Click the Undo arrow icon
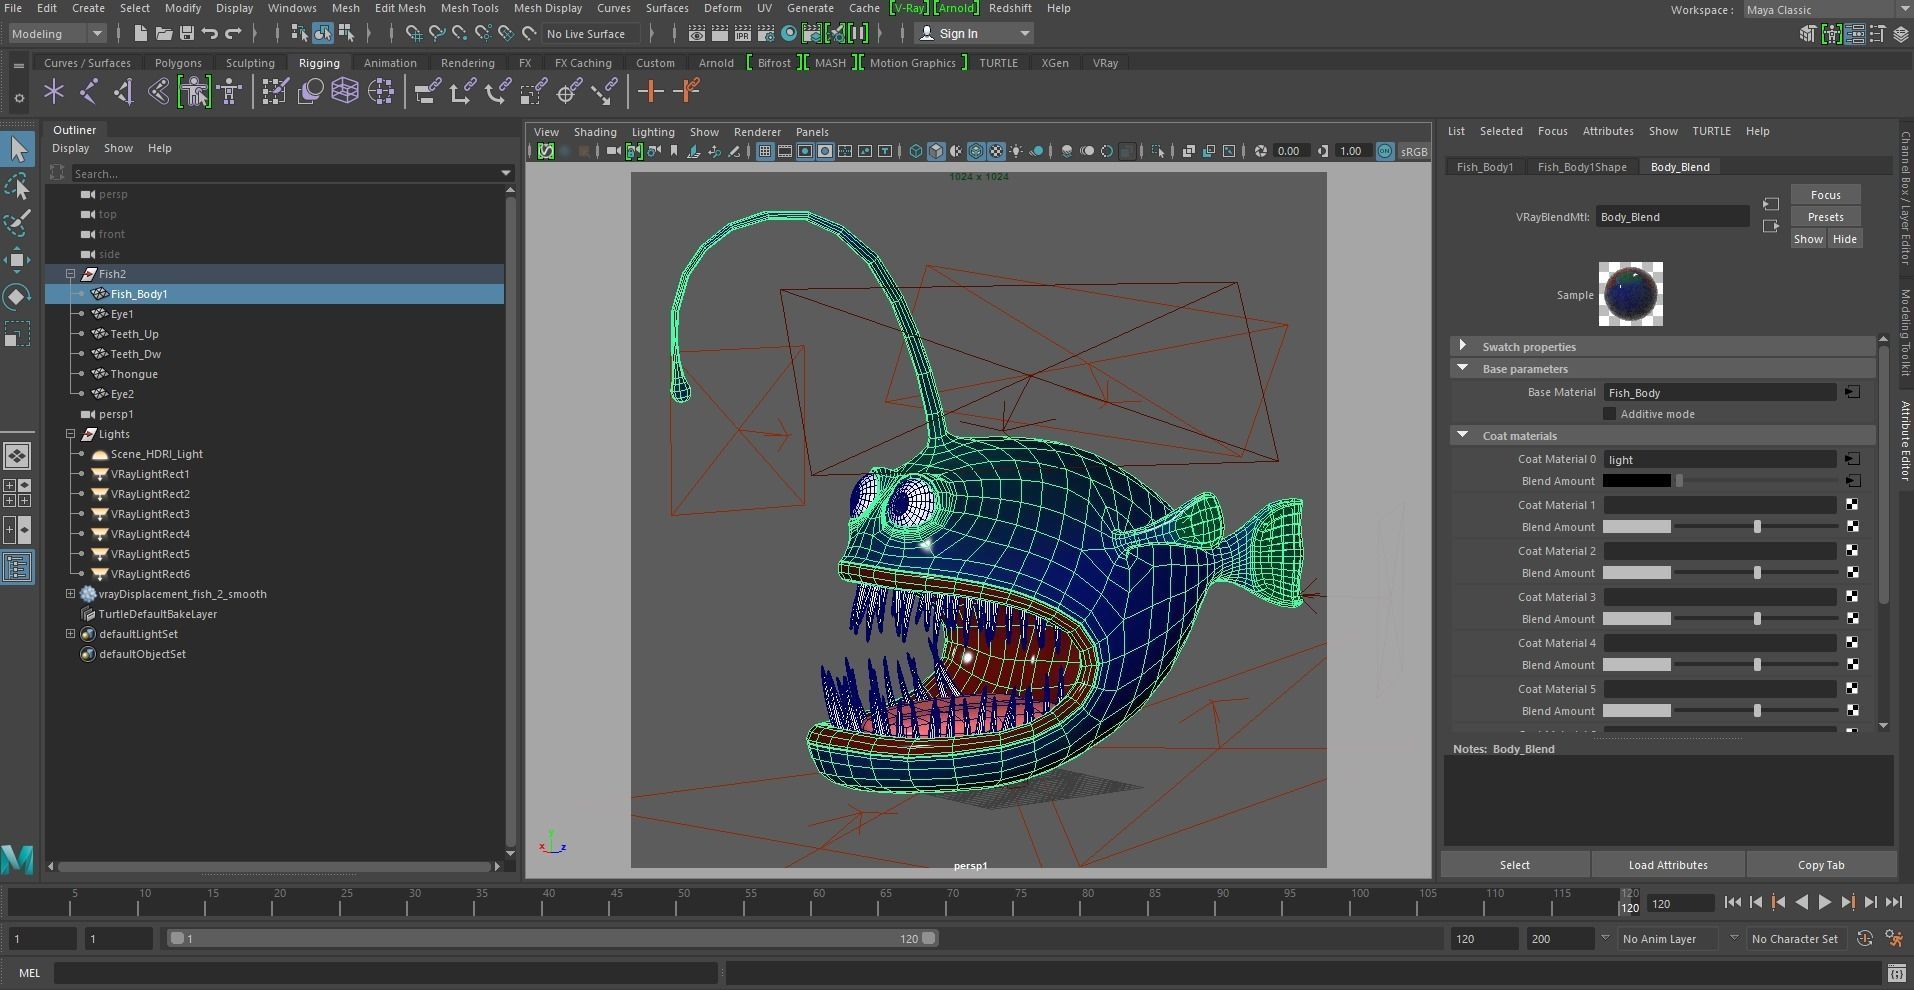This screenshot has height=990, width=1914. pos(210,34)
